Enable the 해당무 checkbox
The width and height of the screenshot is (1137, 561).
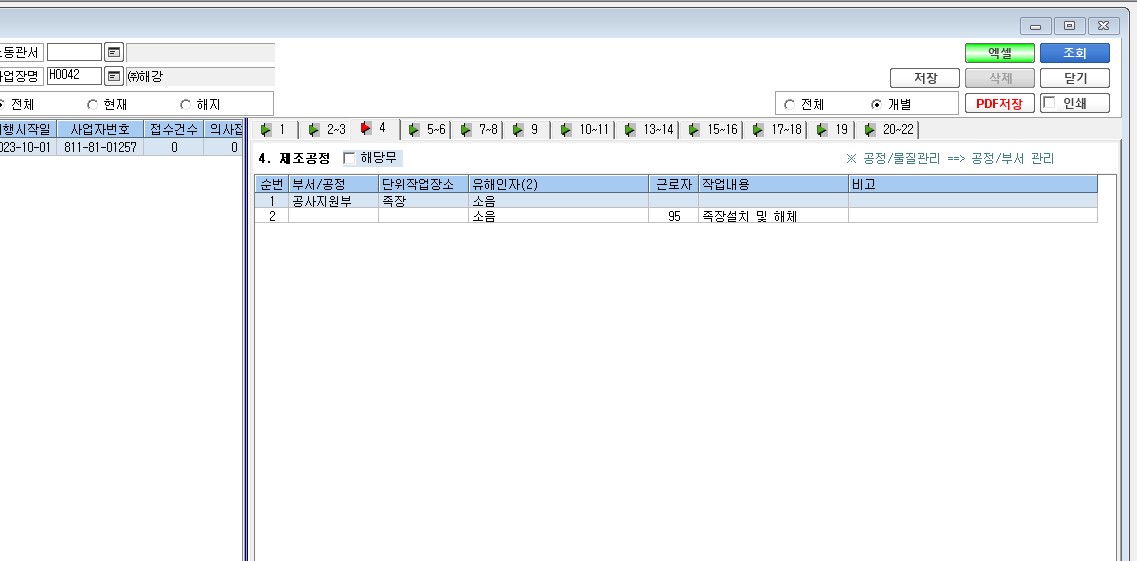coord(350,158)
